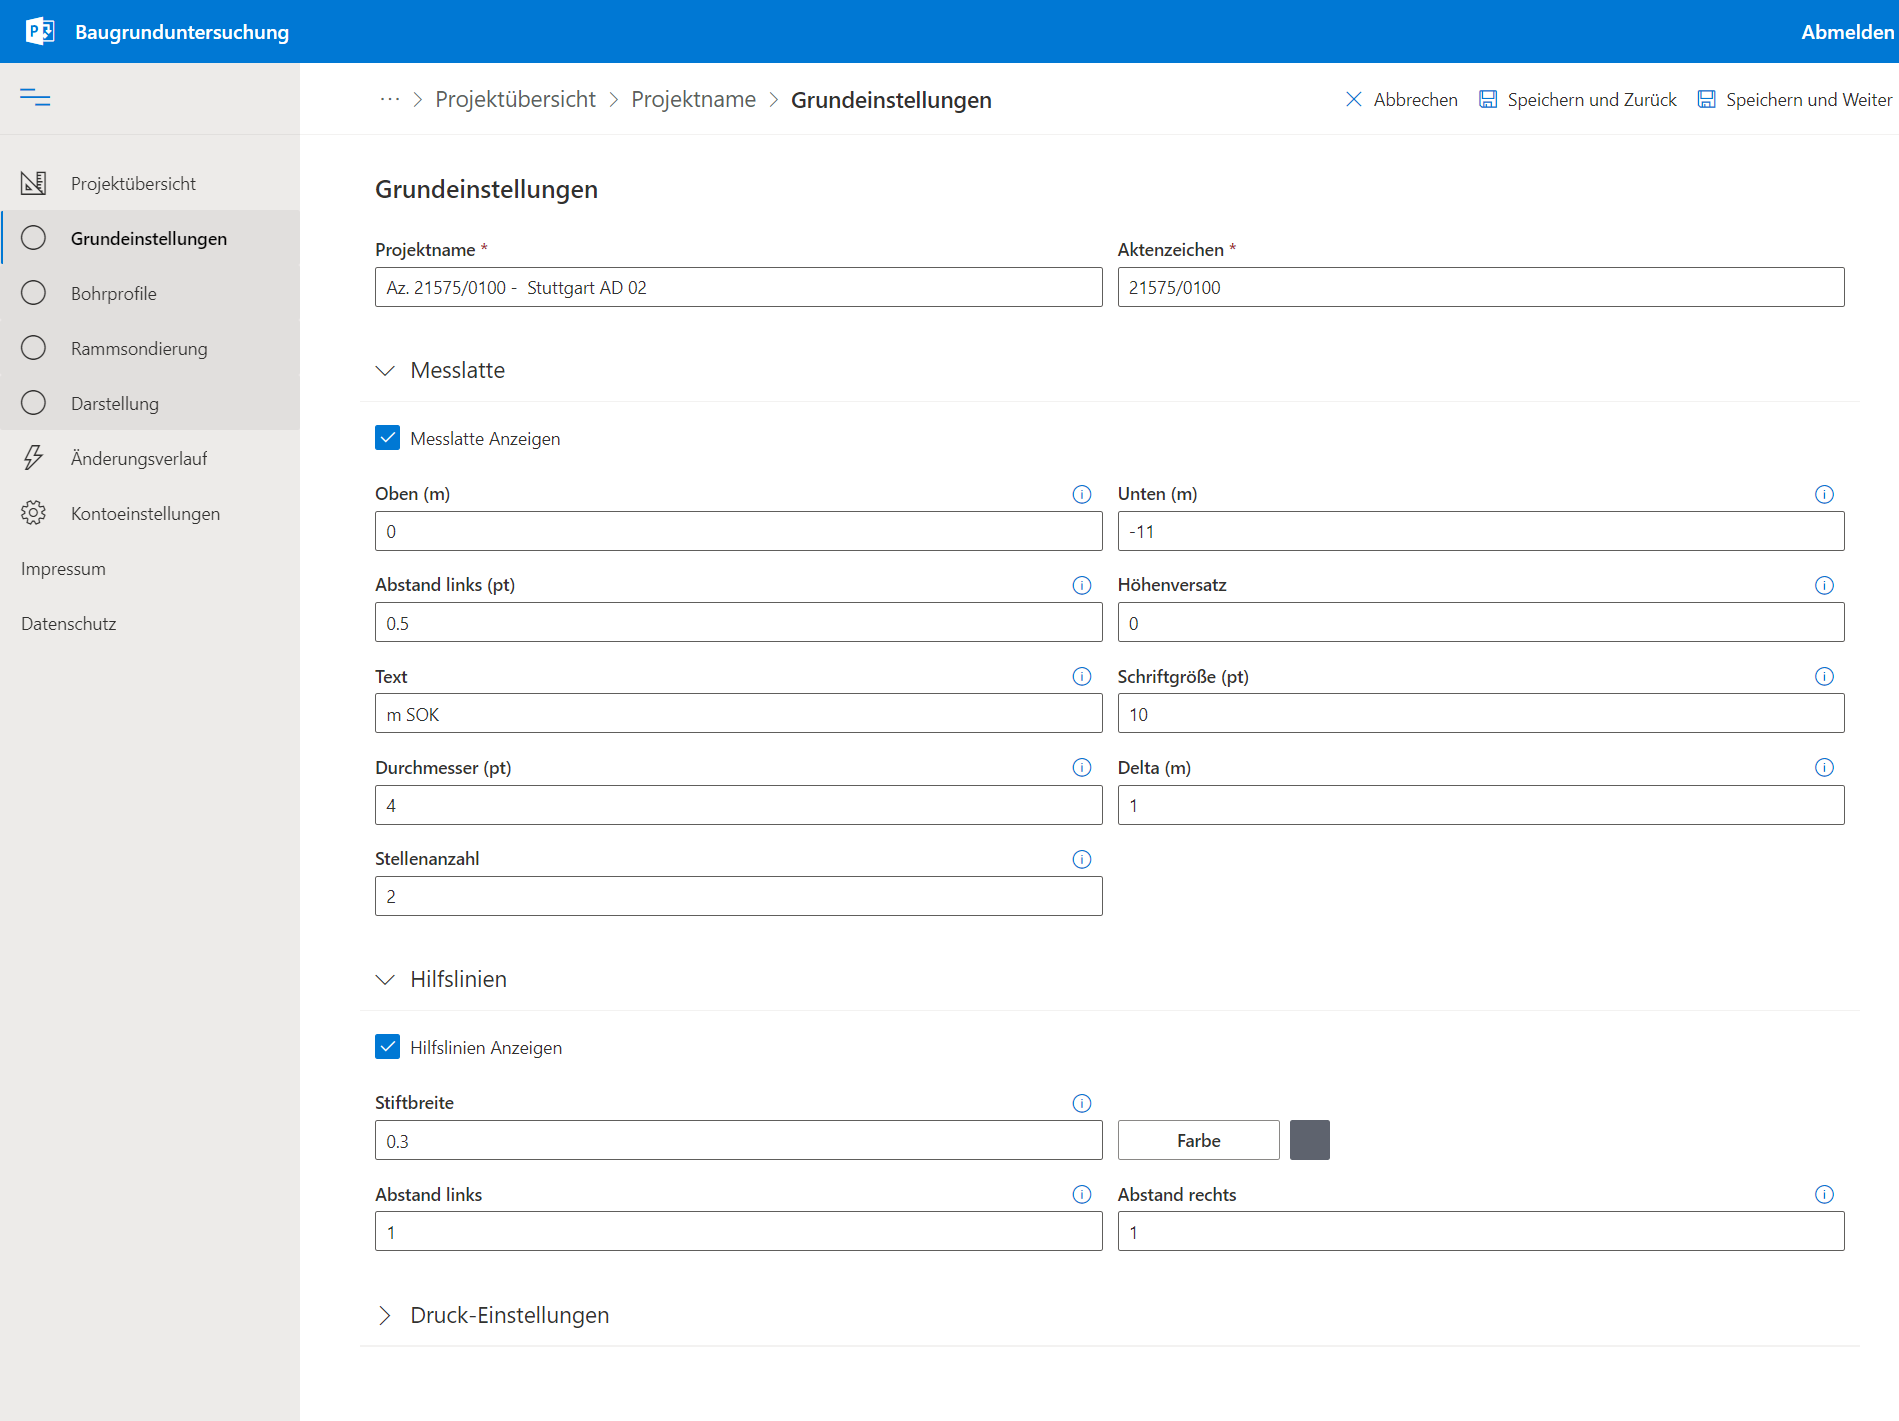Open Rammsondierung in the sidebar
The width and height of the screenshot is (1899, 1421).
pos(139,348)
